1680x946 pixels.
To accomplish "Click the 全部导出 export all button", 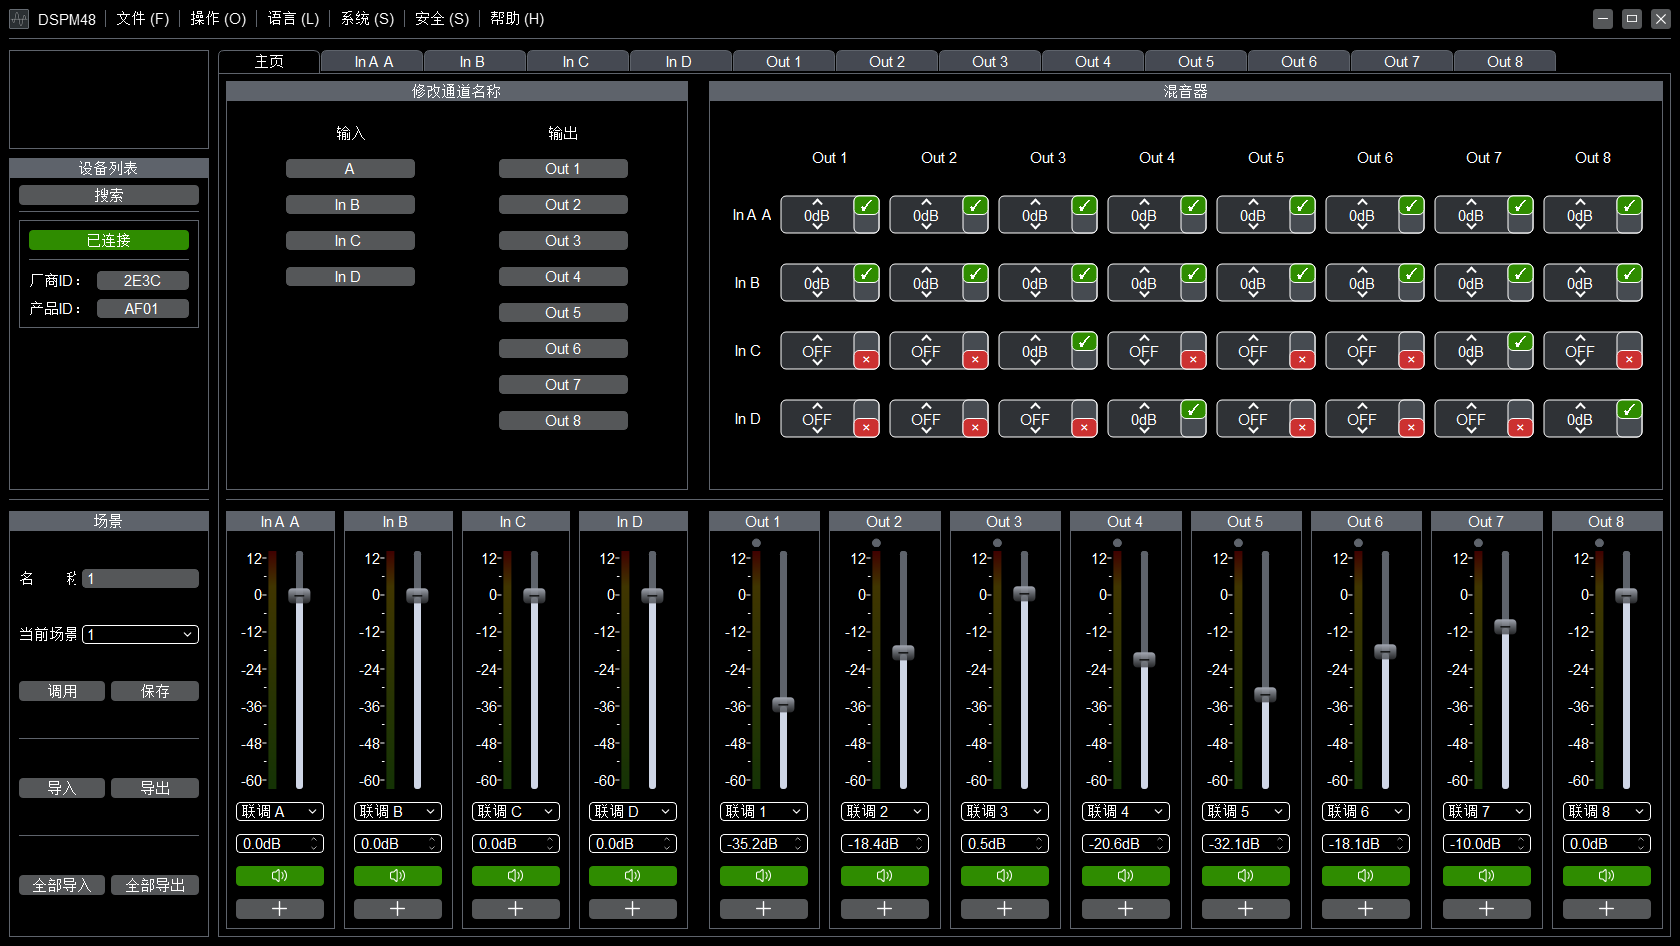I will [155, 885].
